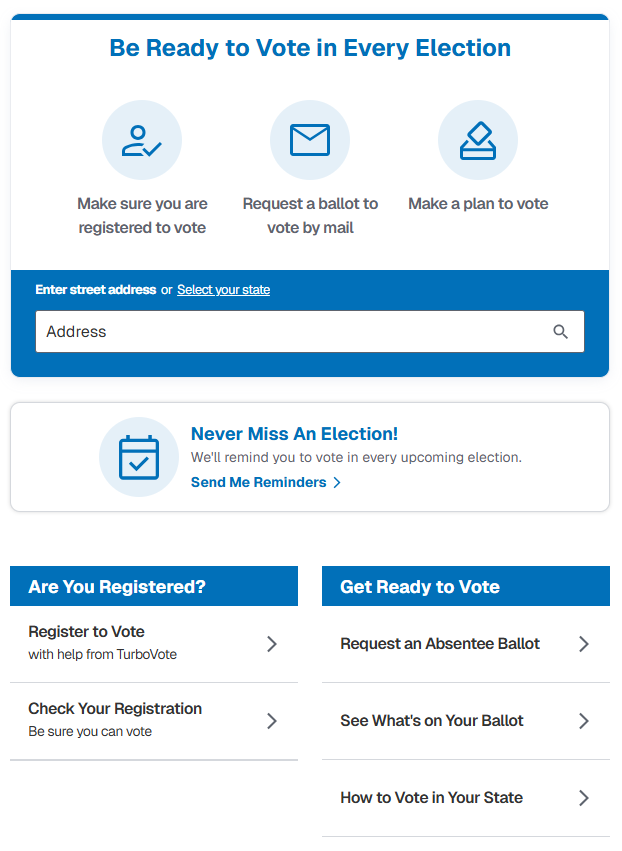Select Check Your Registration item
The width and height of the screenshot is (622, 851).
115,719
